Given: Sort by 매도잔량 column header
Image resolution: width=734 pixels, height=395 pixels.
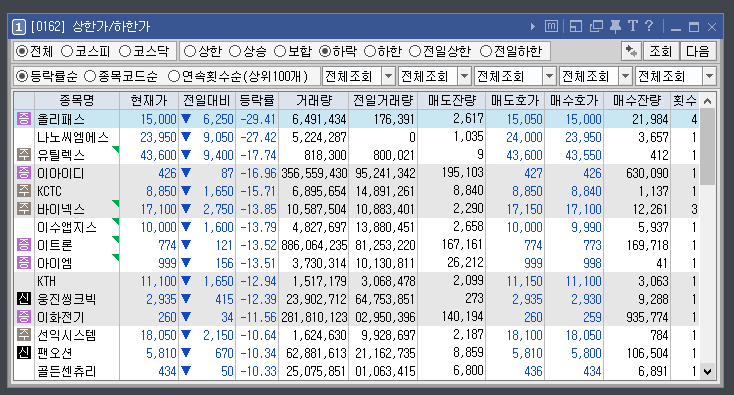Looking at the screenshot, I should [x=452, y=100].
